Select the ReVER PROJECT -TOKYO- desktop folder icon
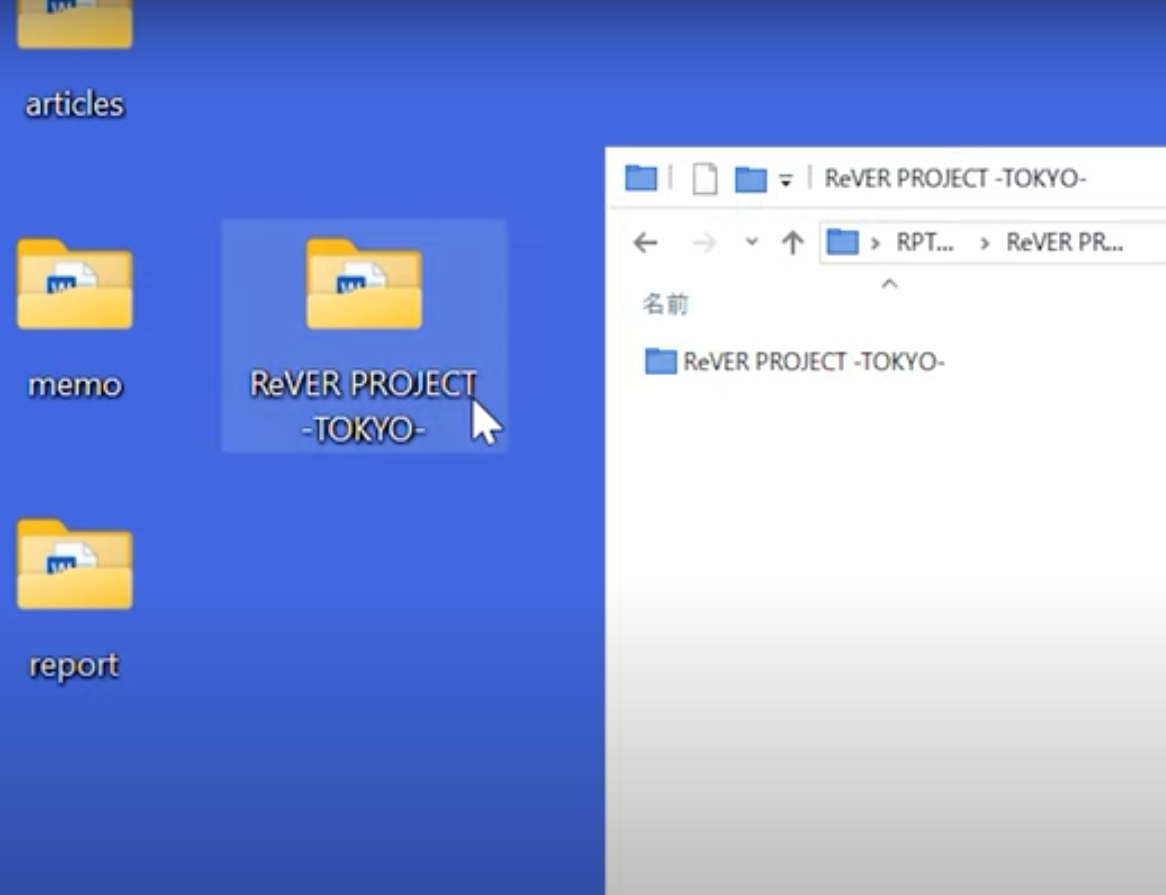 click(363, 287)
